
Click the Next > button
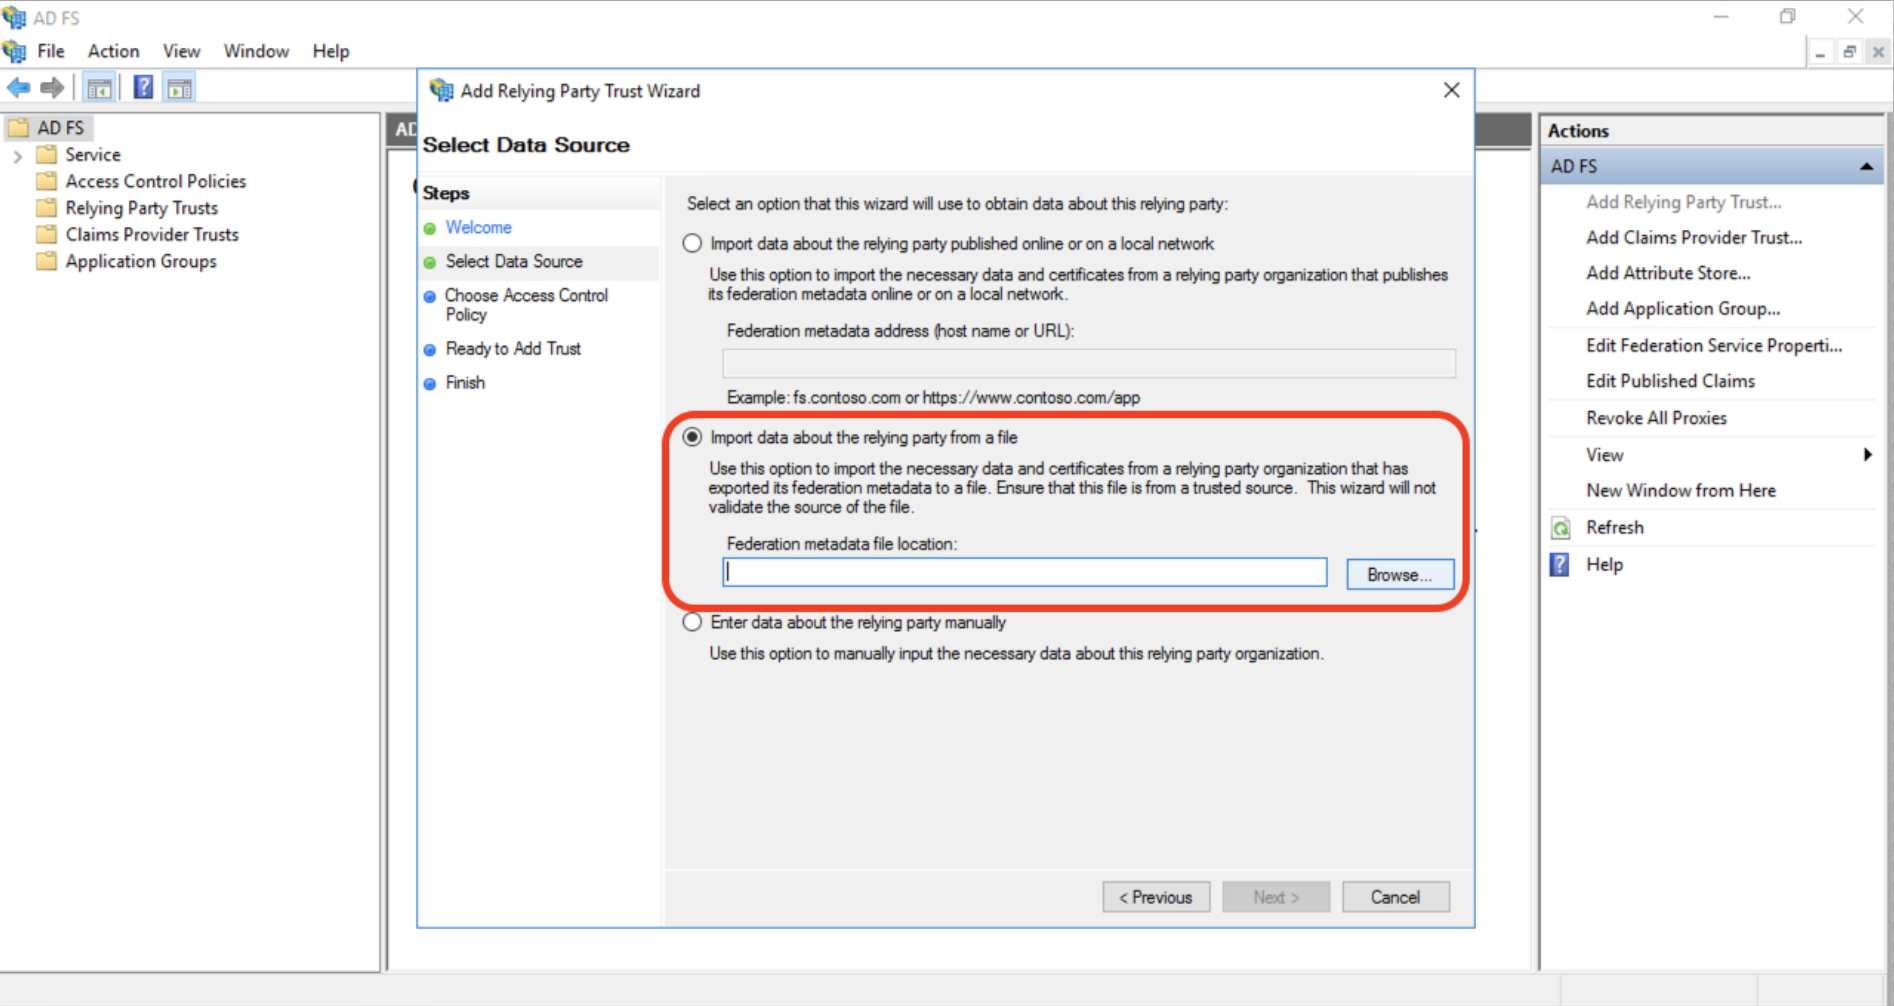pos(1276,897)
